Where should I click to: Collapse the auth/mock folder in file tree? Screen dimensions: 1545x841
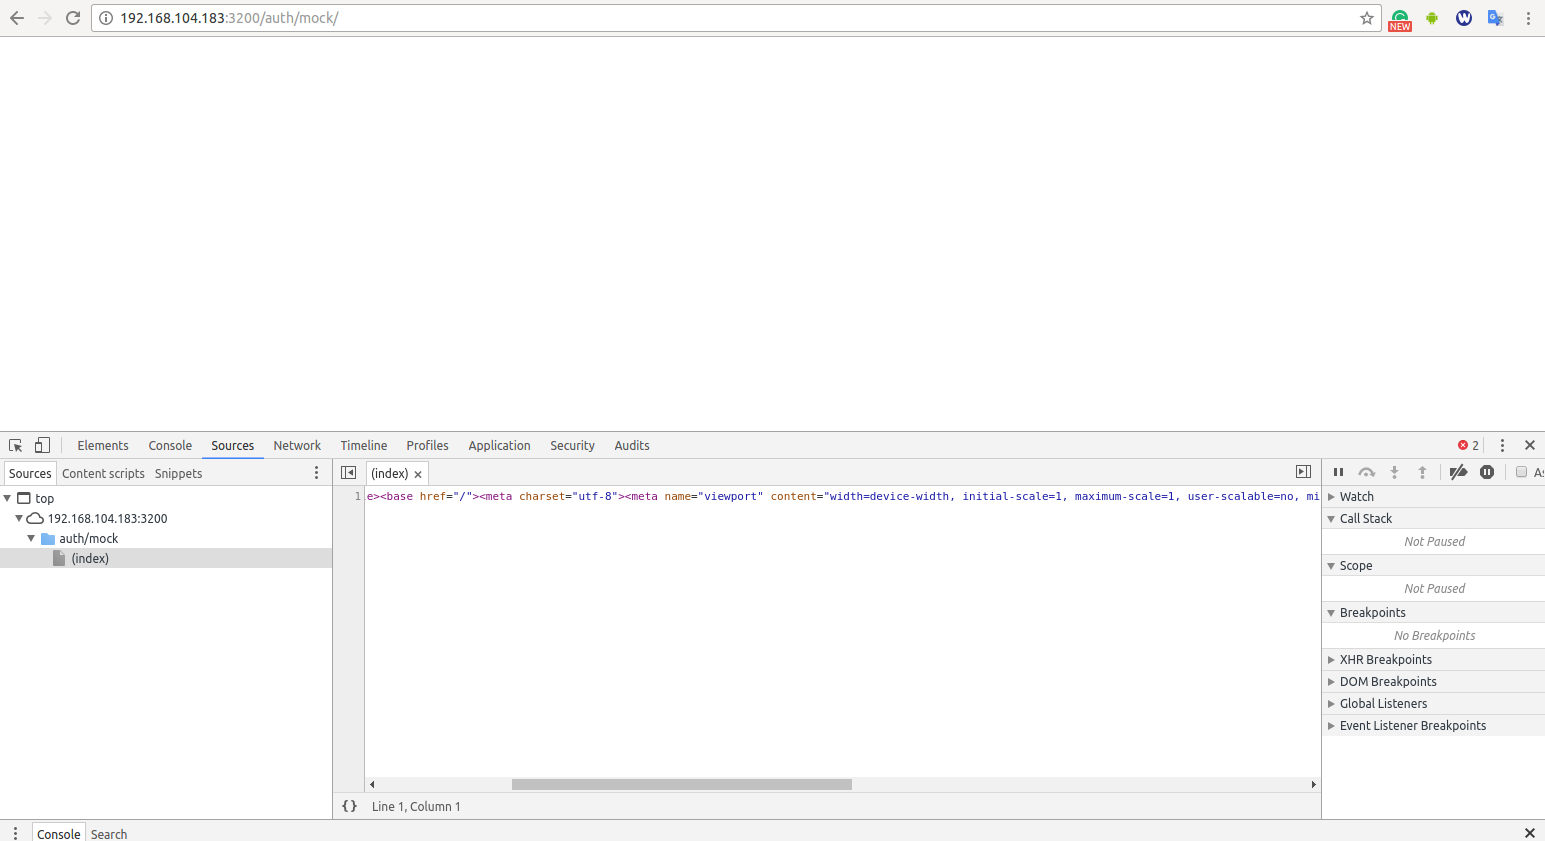tap(31, 538)
